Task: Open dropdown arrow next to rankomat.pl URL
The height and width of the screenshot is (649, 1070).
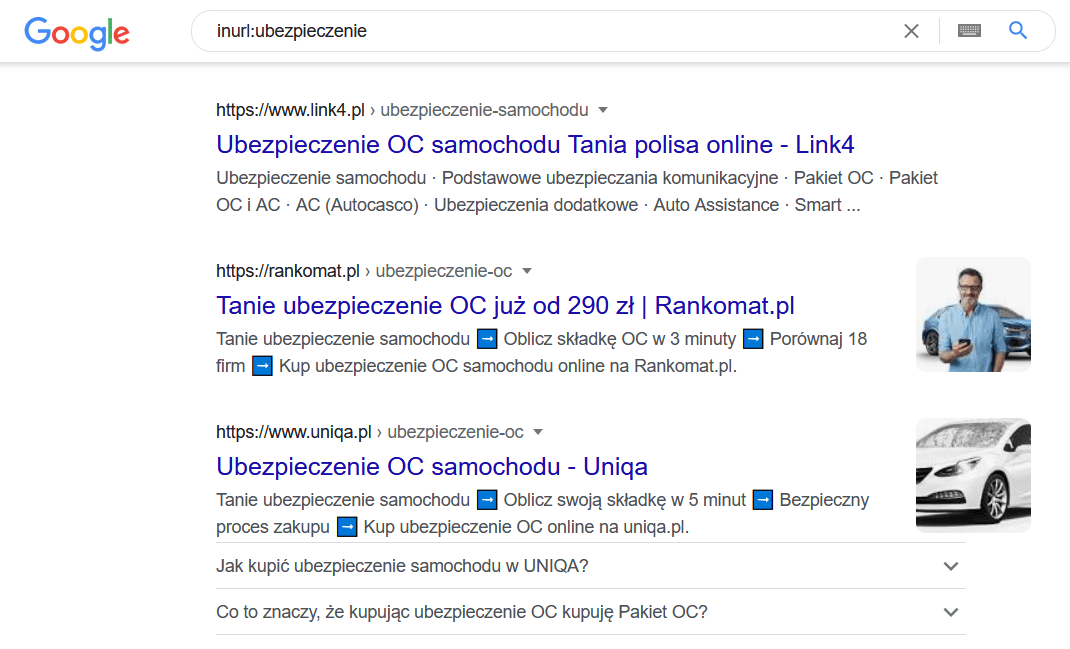Action: tap(526, 271)
